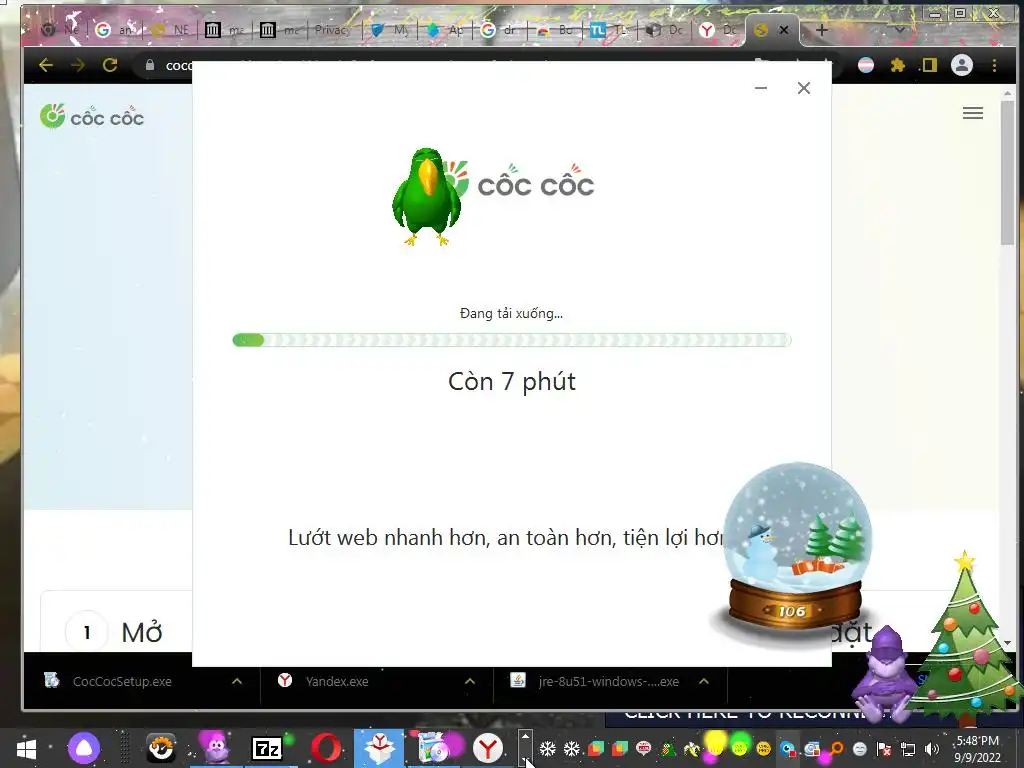
Task: Click the green parrot mascot in installer
Action: tap(425, 197)
